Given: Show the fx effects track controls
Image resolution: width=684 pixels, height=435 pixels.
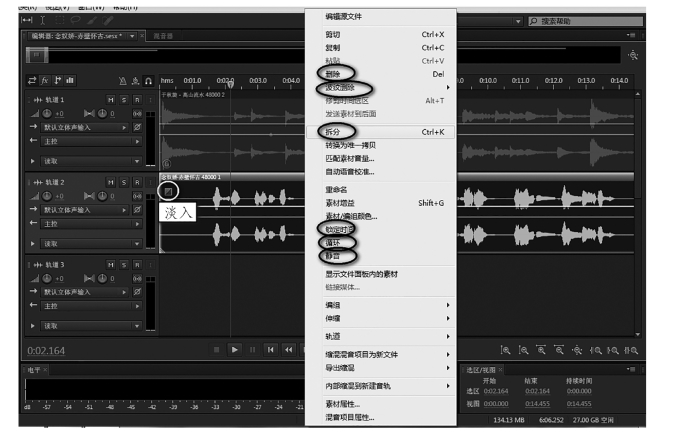Looking at the screenshot, I should (x=44, y=80).
